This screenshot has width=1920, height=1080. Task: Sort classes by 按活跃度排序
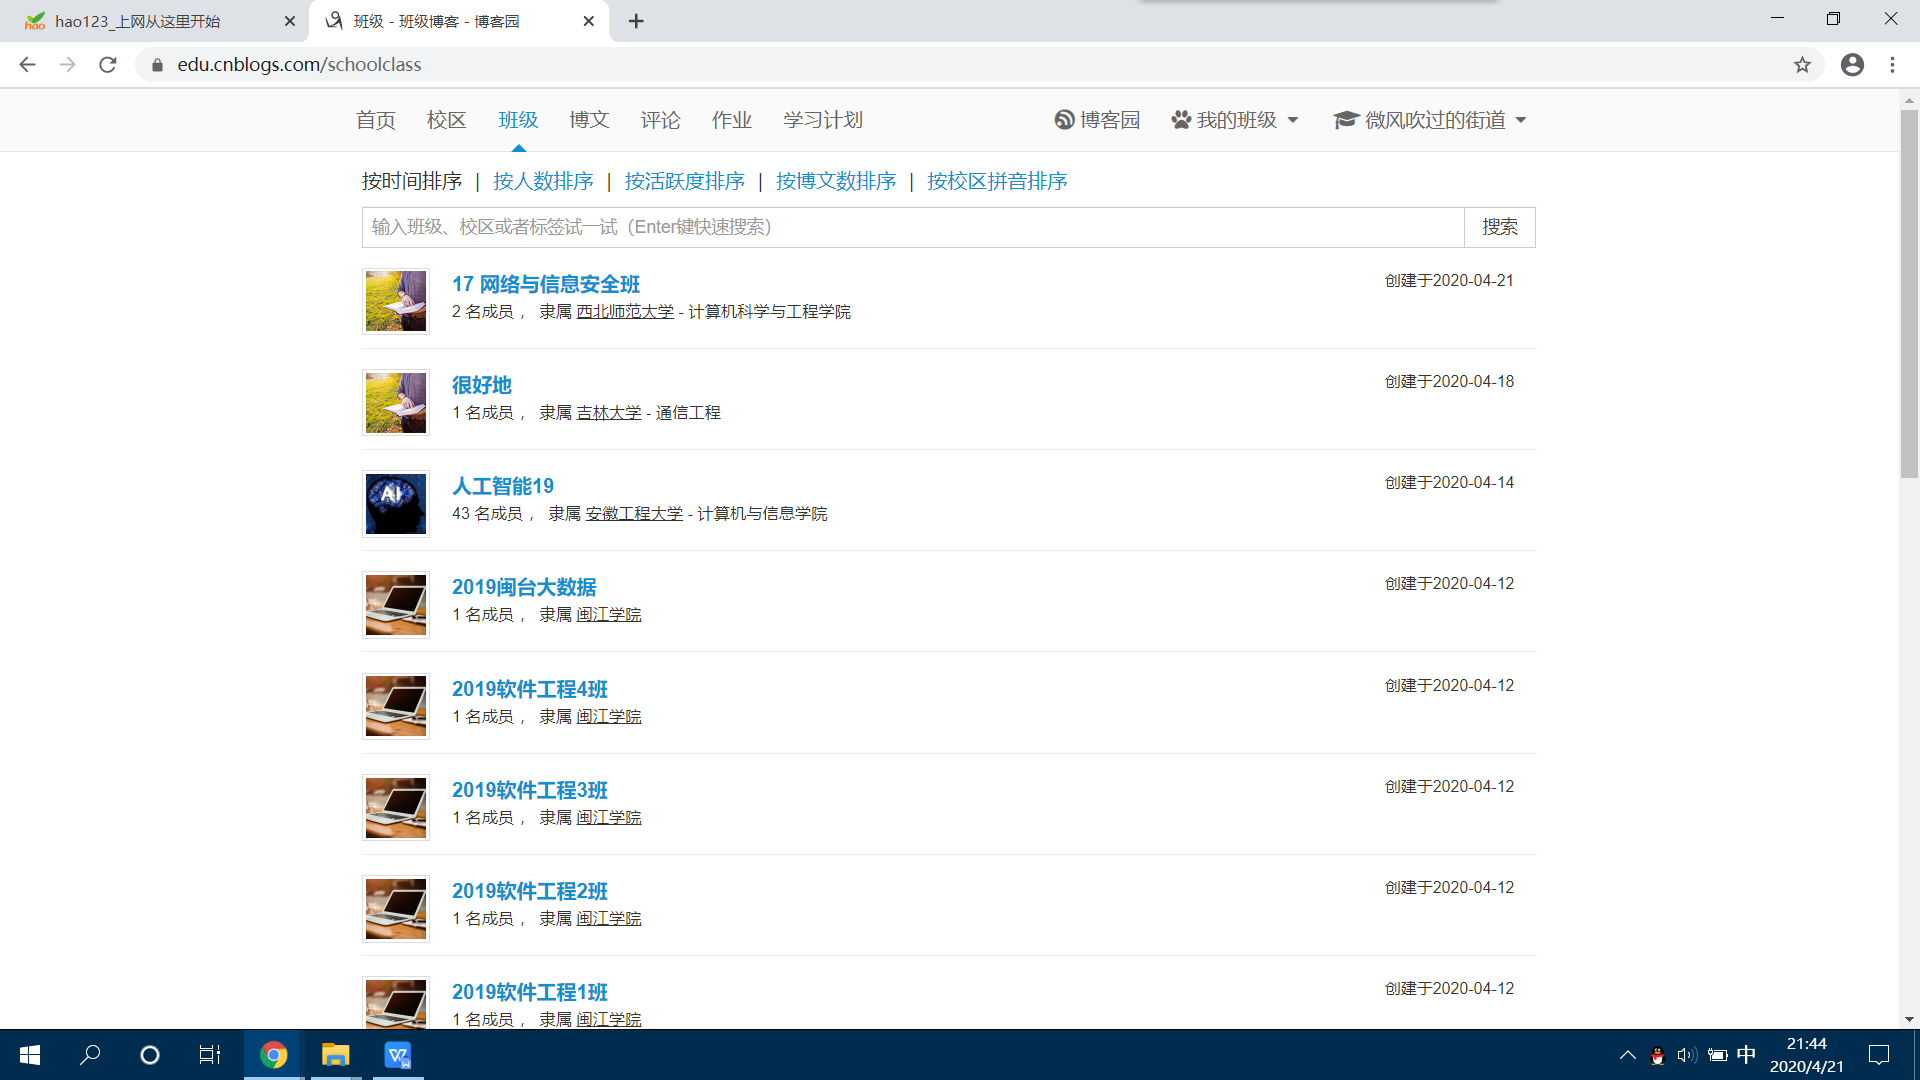click(684, 181)
